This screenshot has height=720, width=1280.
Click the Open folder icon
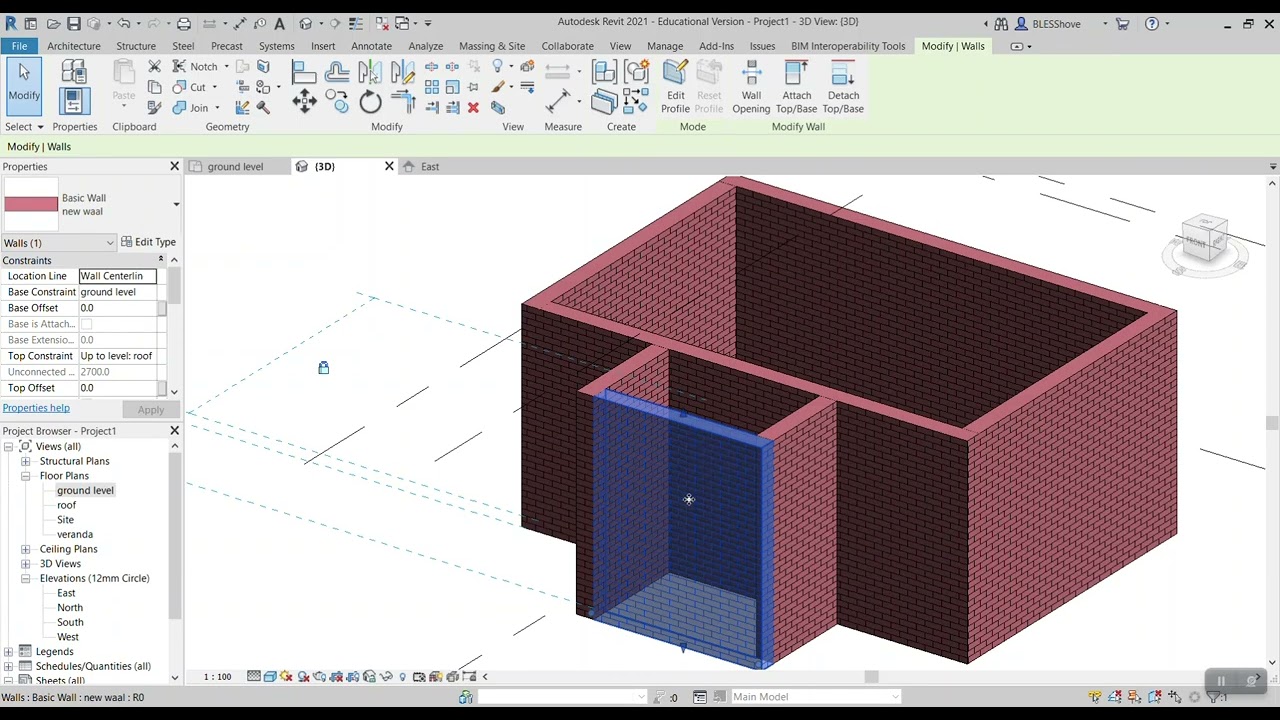[54, 23]
